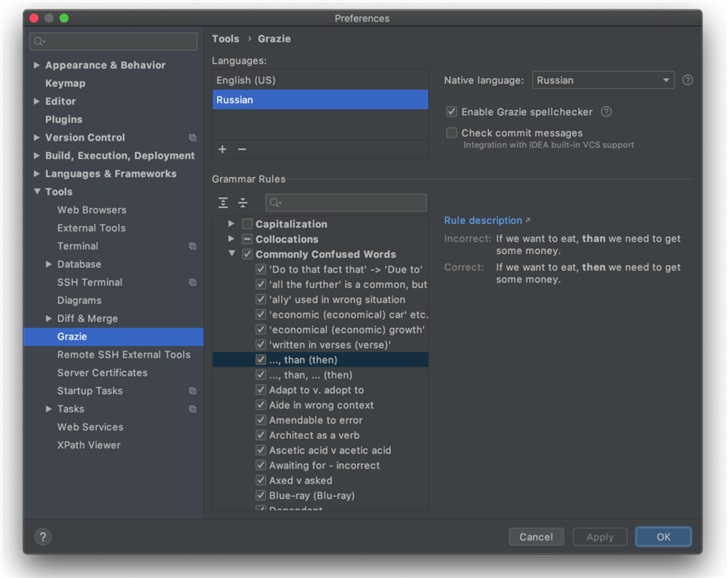Select Diagrams settings item
This screenshot has height=578, width=728.
click(79, 300)
